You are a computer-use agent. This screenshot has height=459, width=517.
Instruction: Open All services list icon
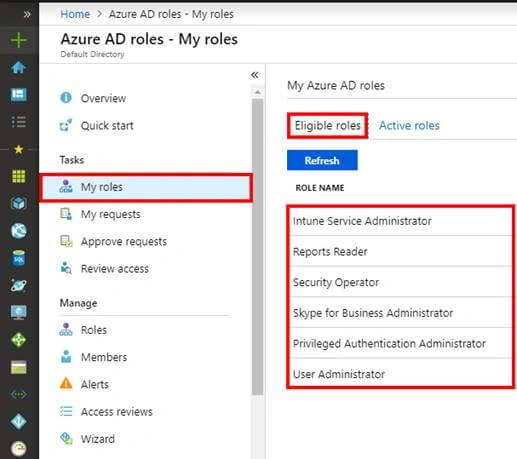tap(19, 122)
